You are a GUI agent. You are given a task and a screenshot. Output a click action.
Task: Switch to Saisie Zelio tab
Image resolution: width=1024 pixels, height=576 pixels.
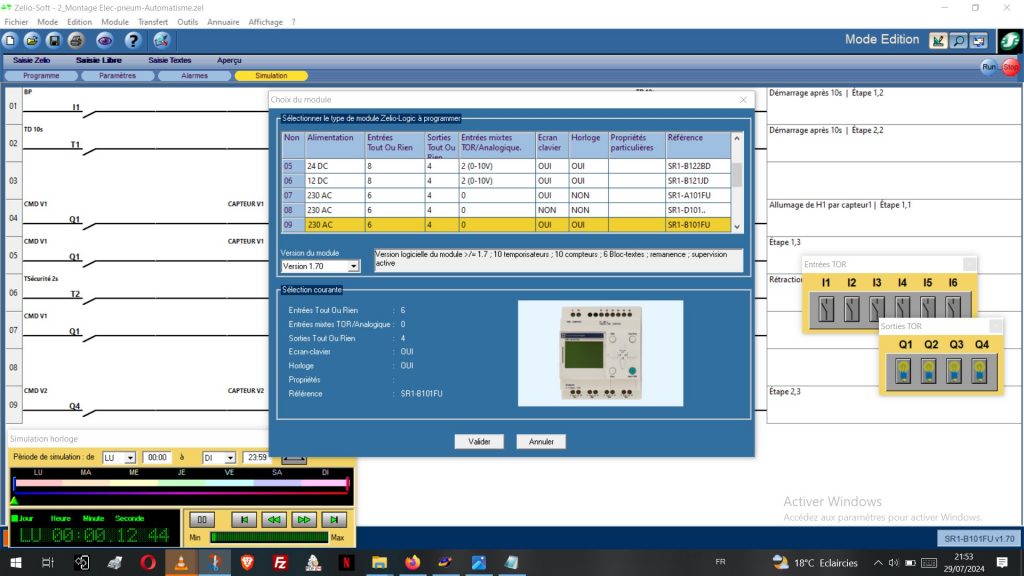(x=31, y=60)
